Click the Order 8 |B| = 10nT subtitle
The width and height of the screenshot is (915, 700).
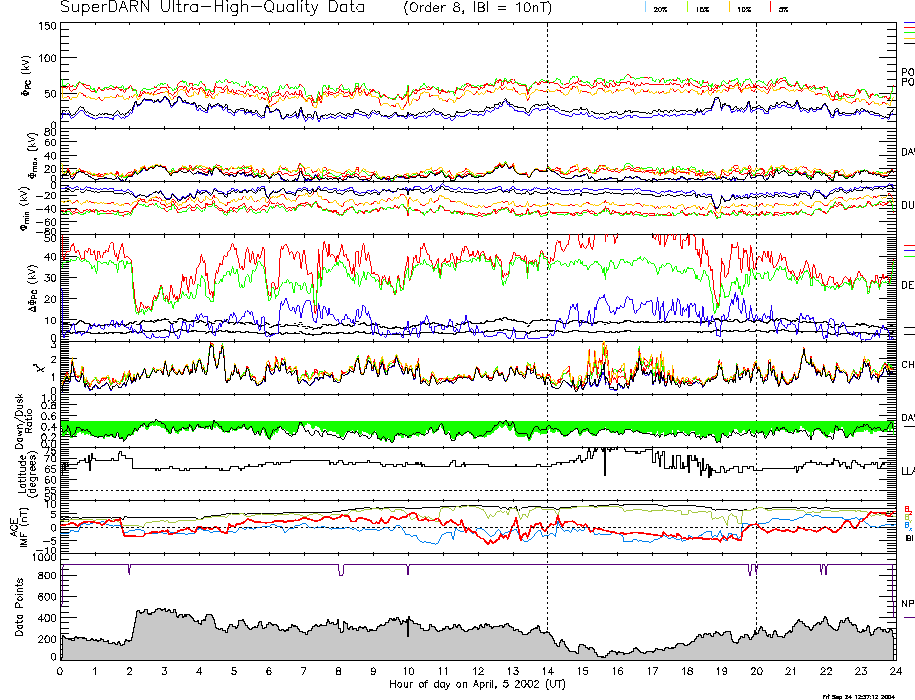coord(486,7)
